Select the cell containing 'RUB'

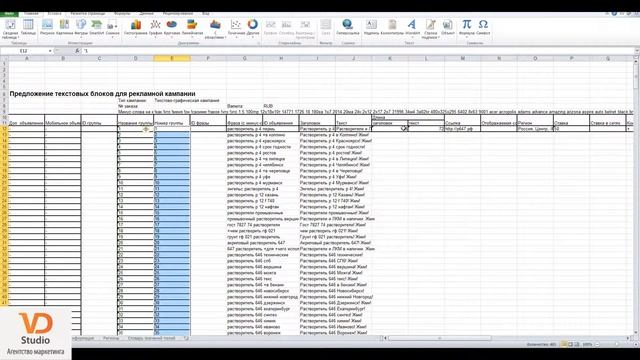[268, 106]
